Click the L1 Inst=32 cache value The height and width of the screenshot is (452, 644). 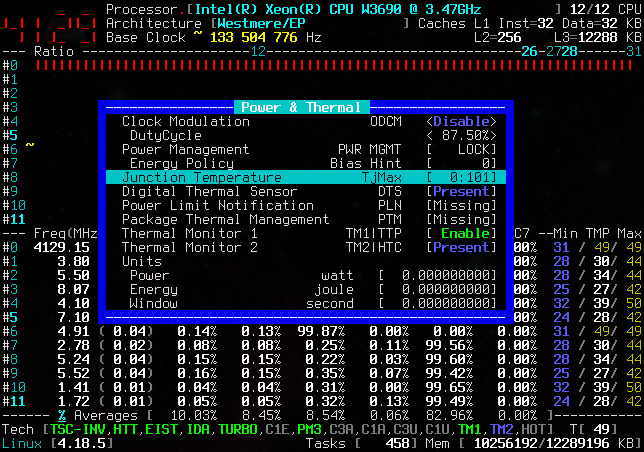526,23
